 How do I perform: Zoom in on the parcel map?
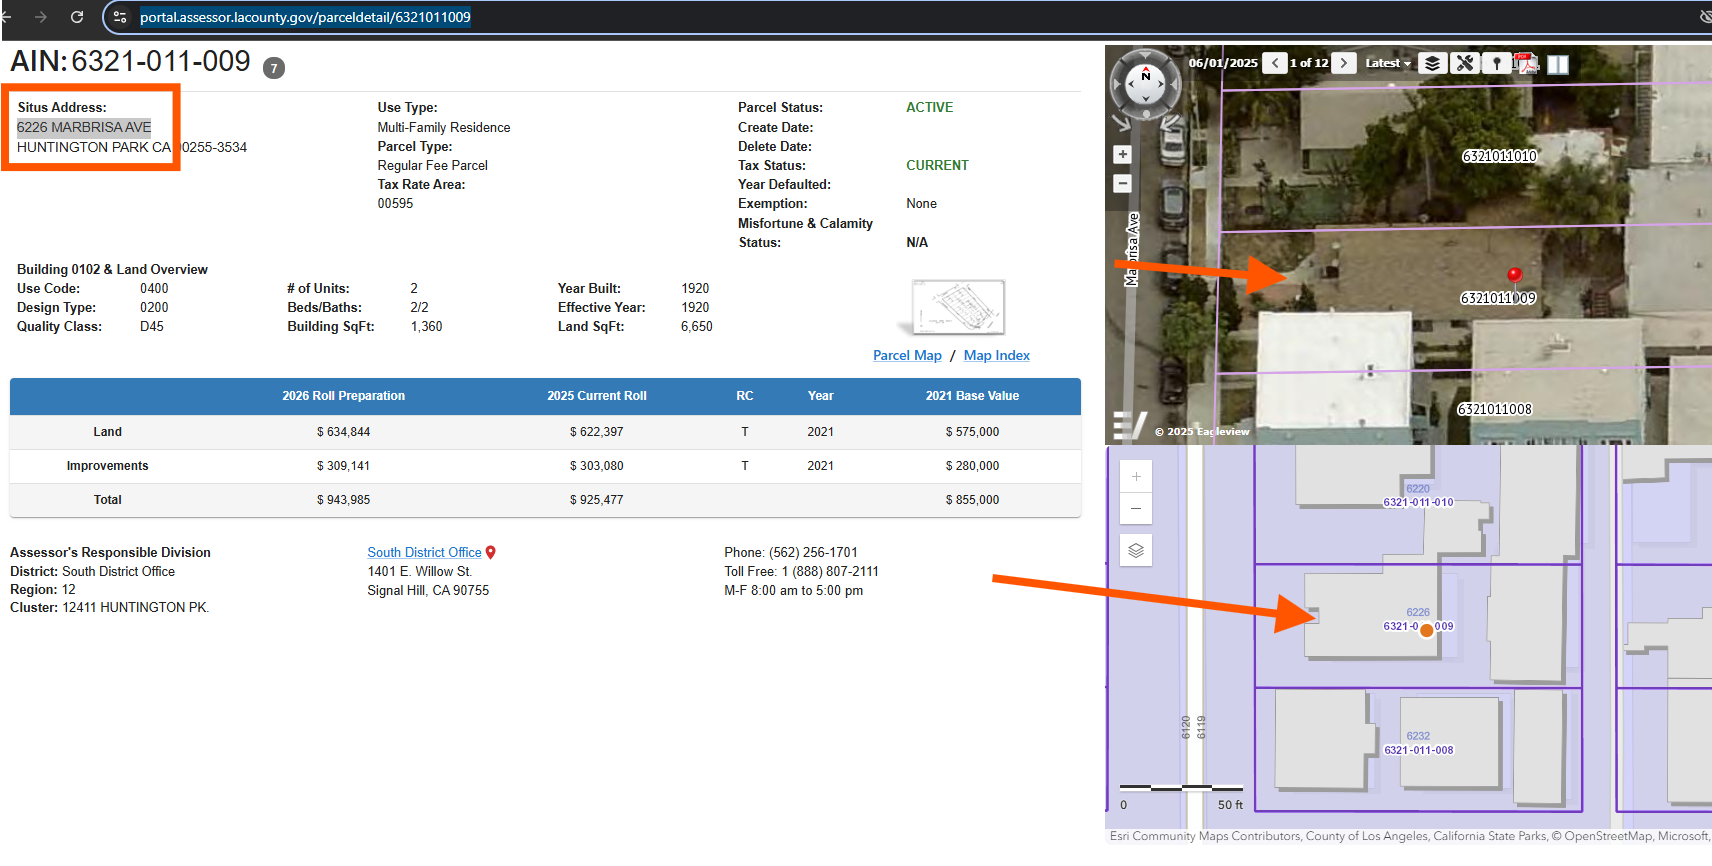1136,477
